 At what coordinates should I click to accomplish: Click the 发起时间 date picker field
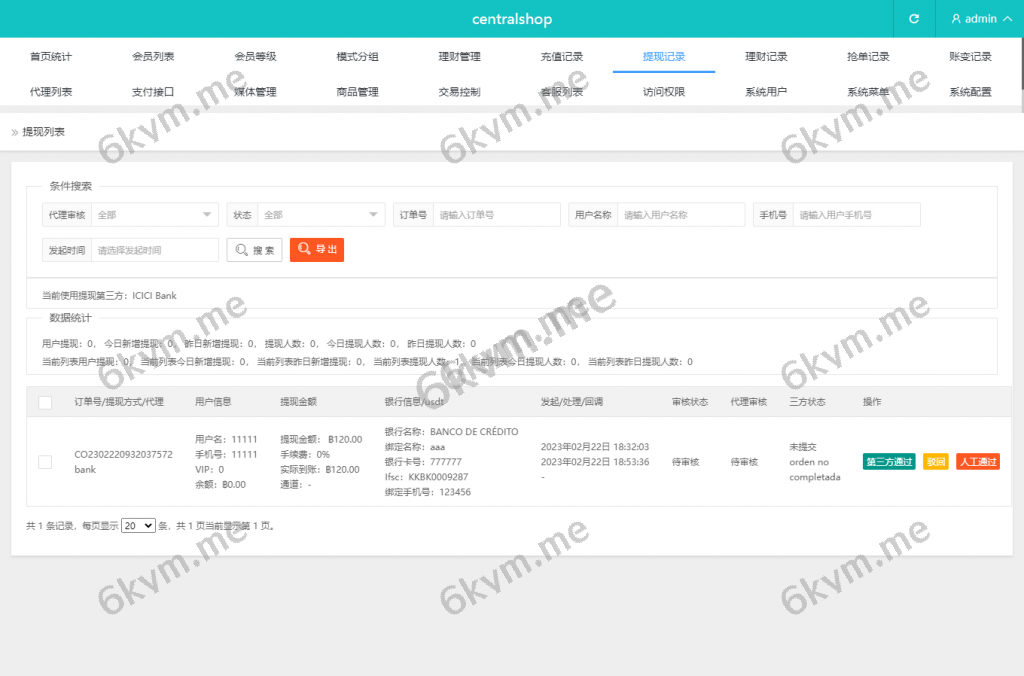pos(154,250)
